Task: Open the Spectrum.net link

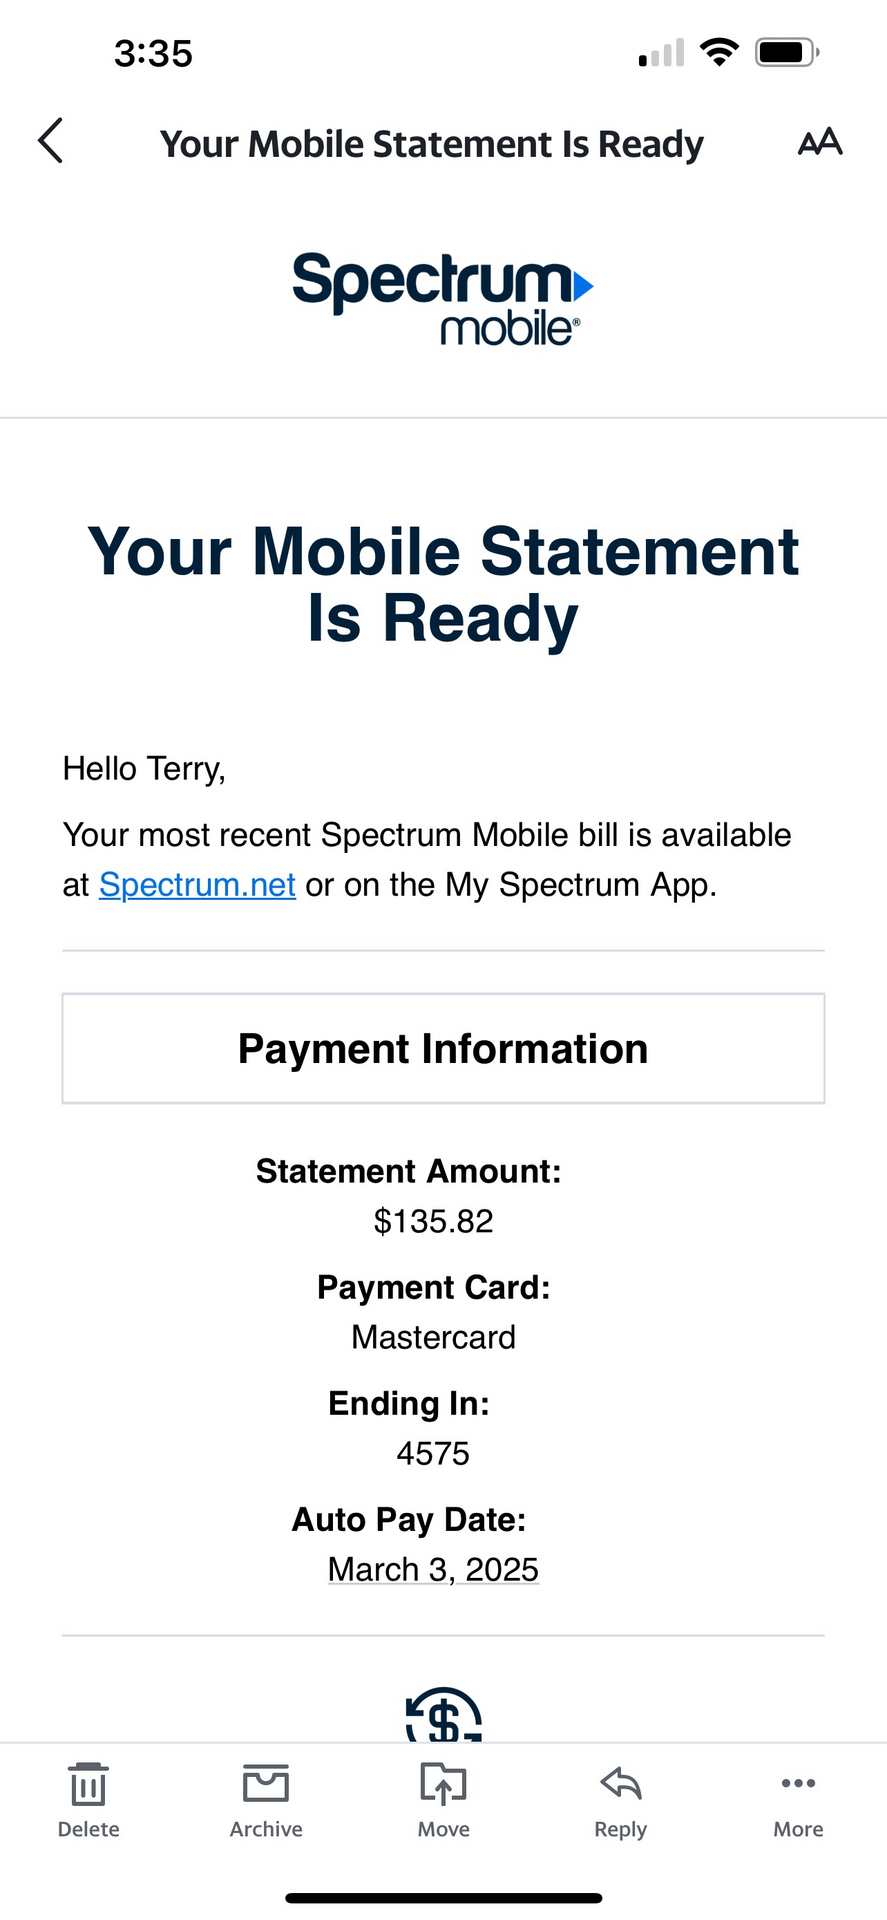Action: 197,885
